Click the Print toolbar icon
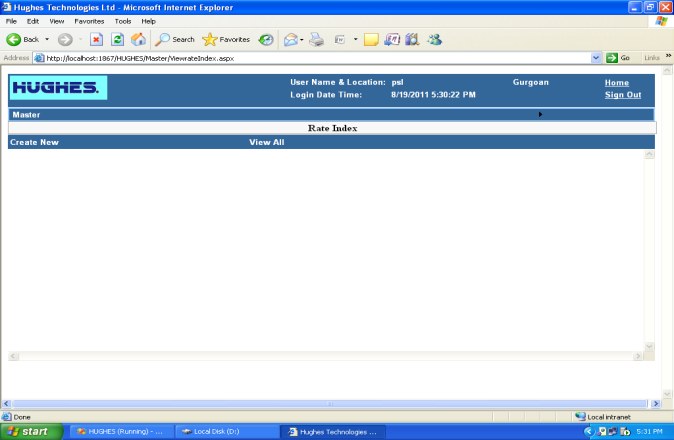This screenshot has width=674, height=440. click(x=316, y=40)
